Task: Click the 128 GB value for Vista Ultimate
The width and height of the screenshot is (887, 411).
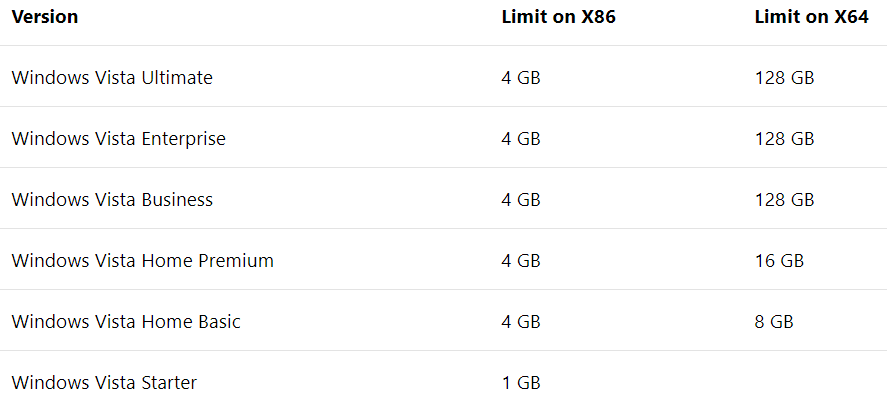Action: pyautogui.click(x=785, y=77)
